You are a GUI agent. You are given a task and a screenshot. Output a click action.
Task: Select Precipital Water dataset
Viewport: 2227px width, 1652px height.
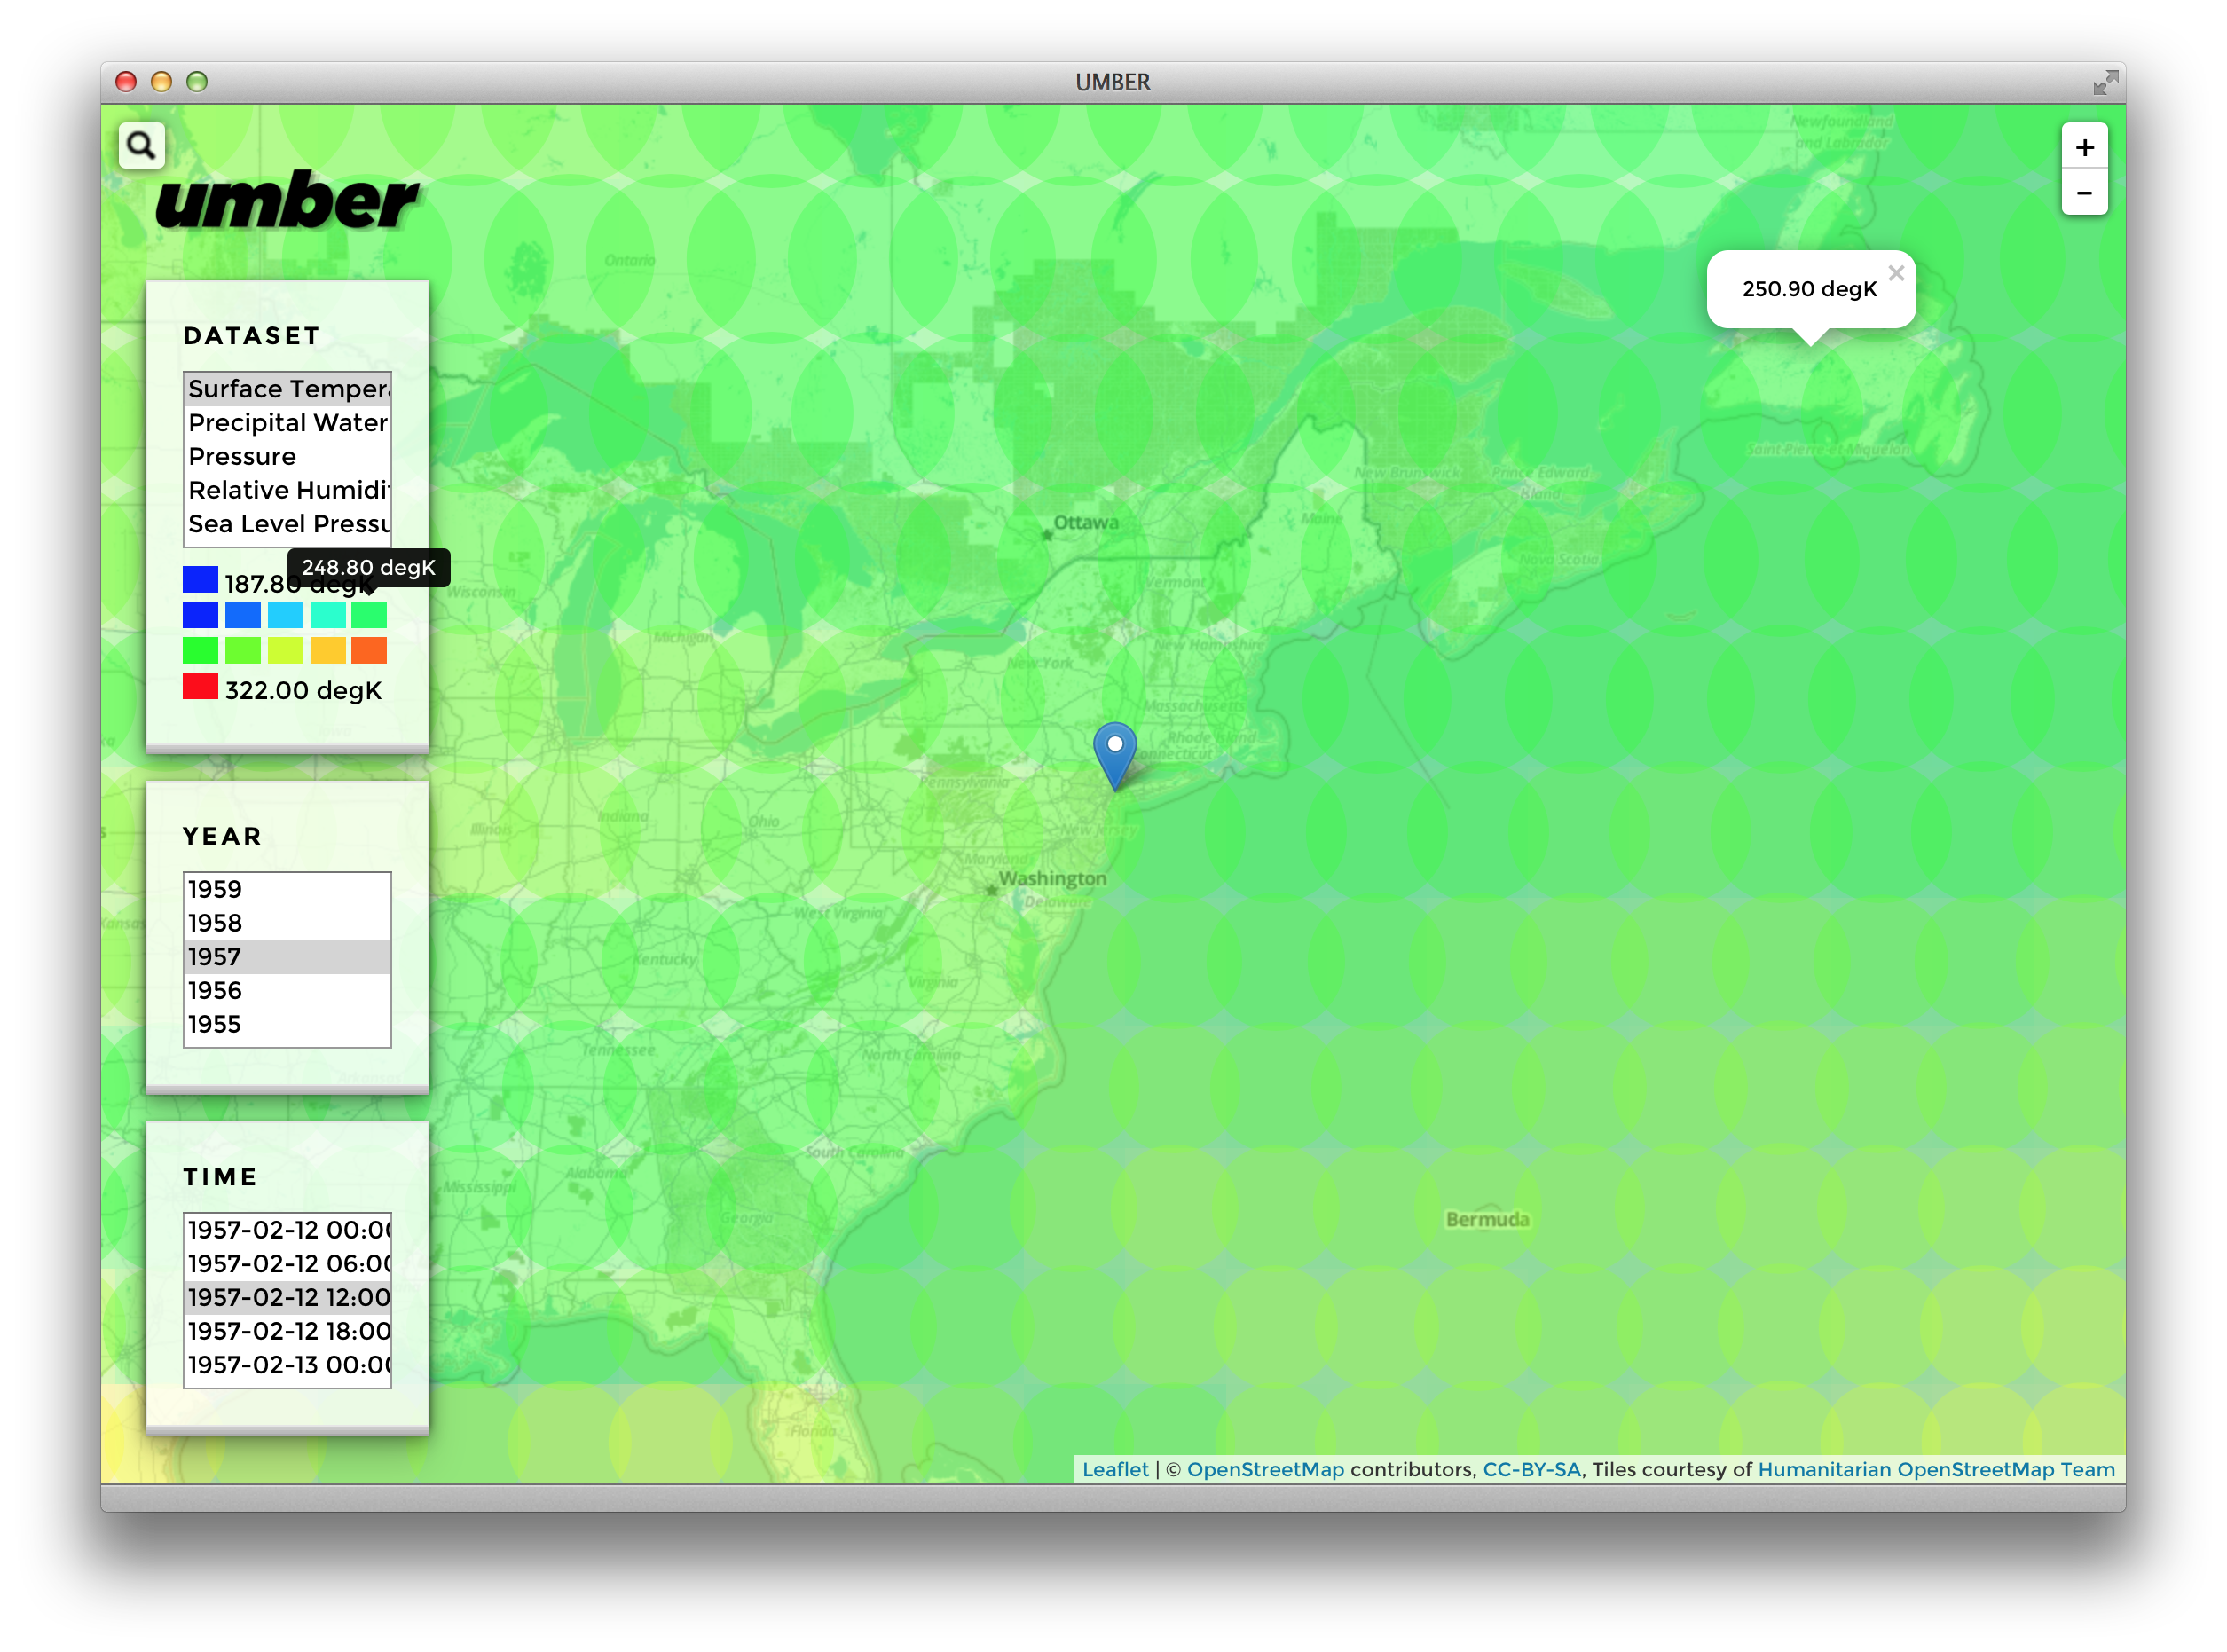click(287, 423)
